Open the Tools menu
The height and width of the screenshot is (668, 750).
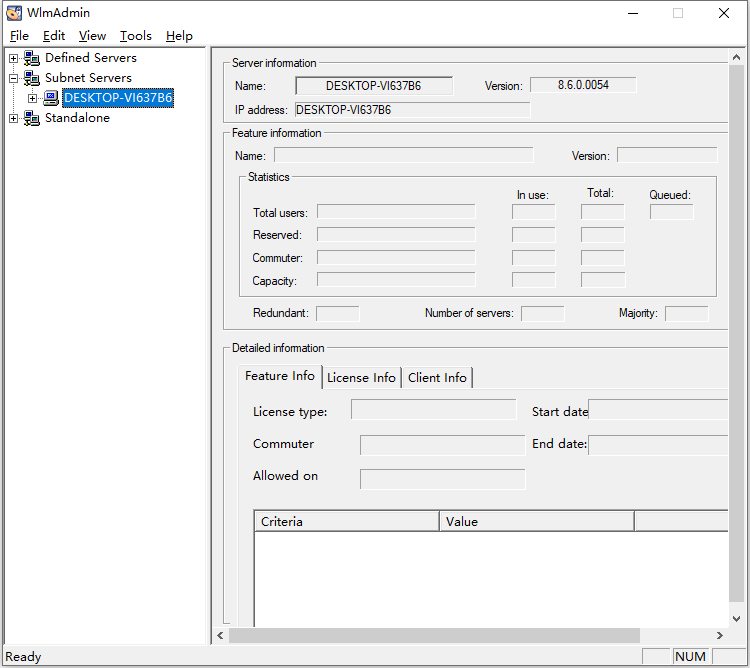pyautogui.click(x=135, y=36)
